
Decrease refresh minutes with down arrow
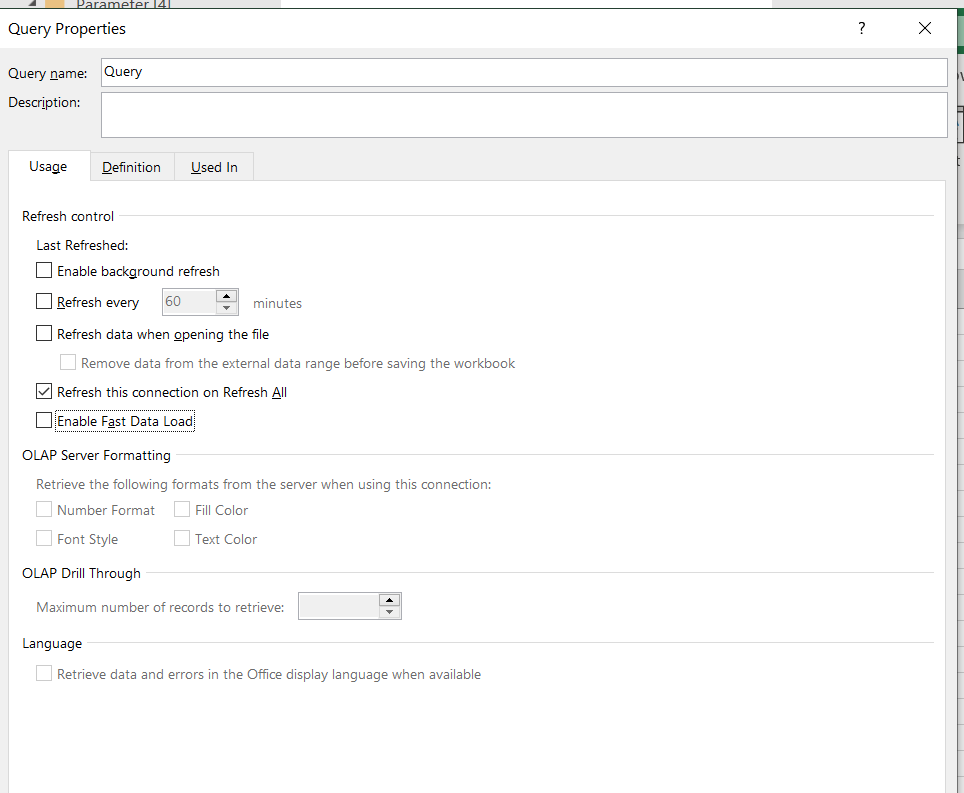[226, 308]
